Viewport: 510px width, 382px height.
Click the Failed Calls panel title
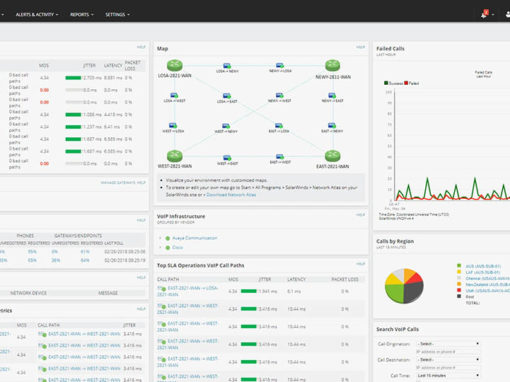point(390,49)
